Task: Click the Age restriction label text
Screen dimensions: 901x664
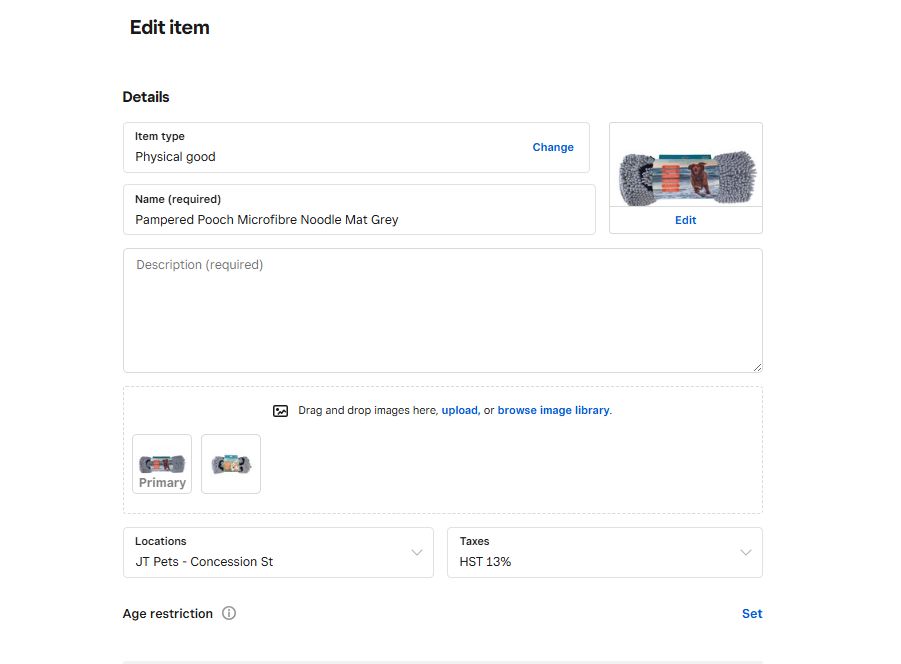Action: 168,614
